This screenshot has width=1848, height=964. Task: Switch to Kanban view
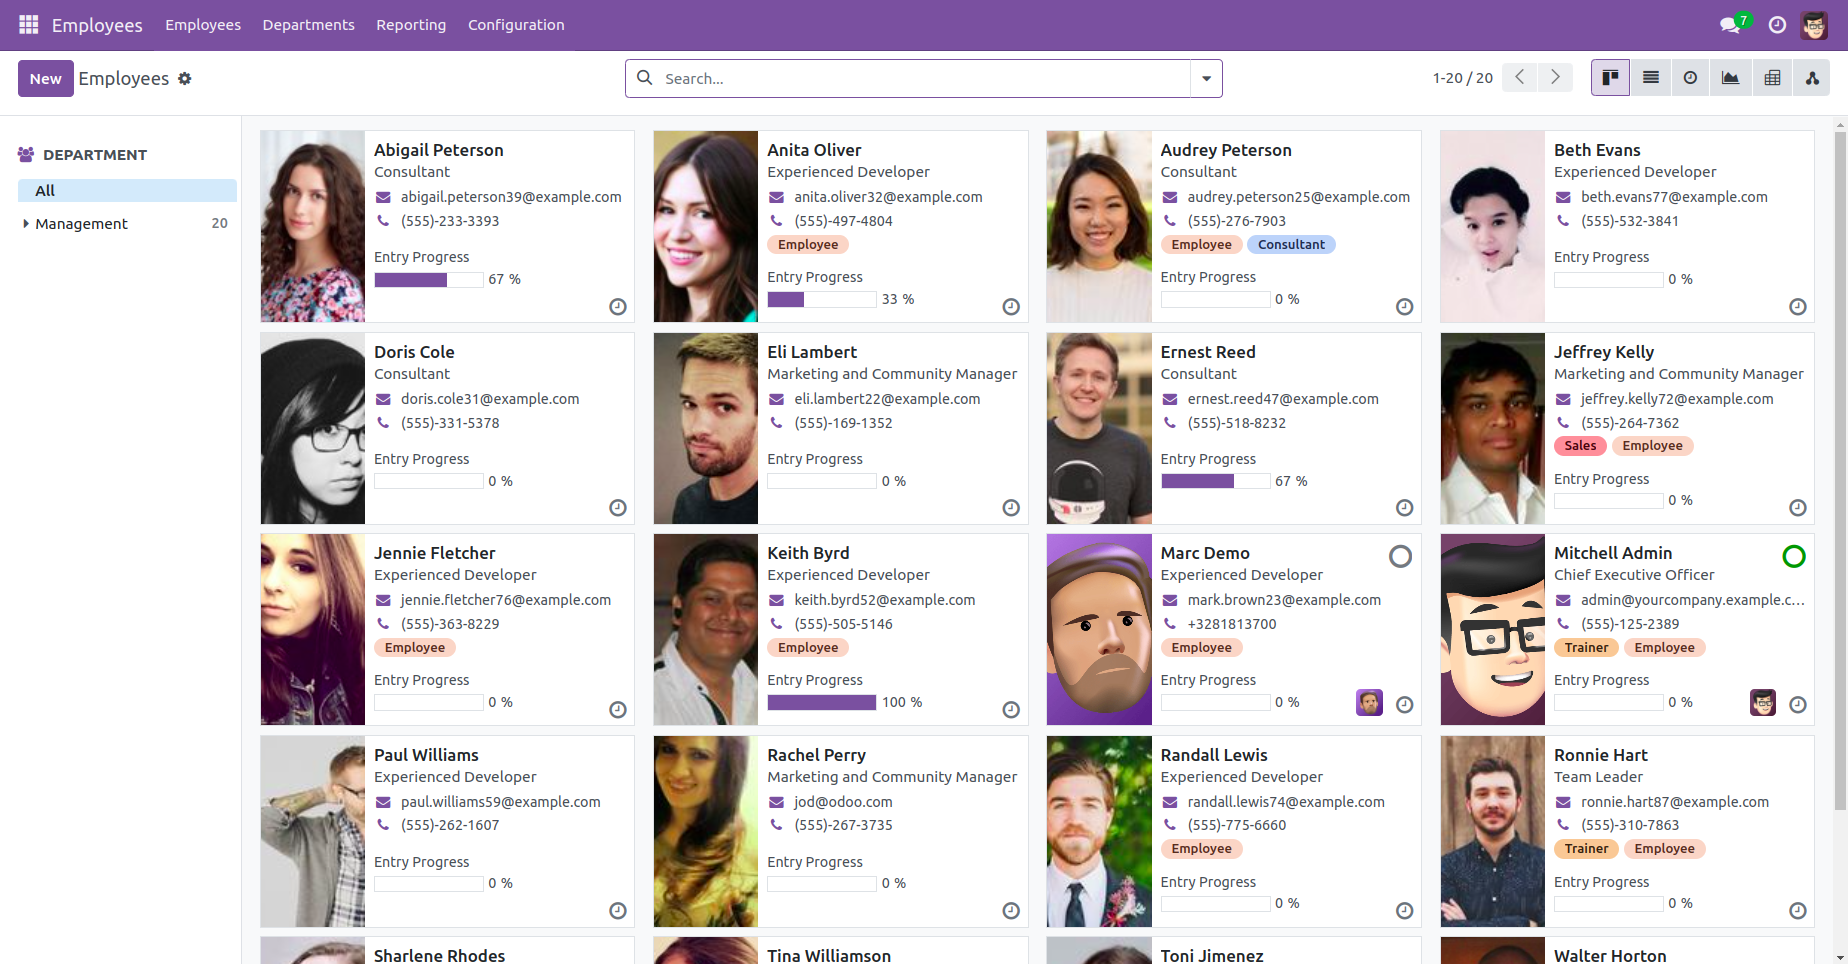1611,78
